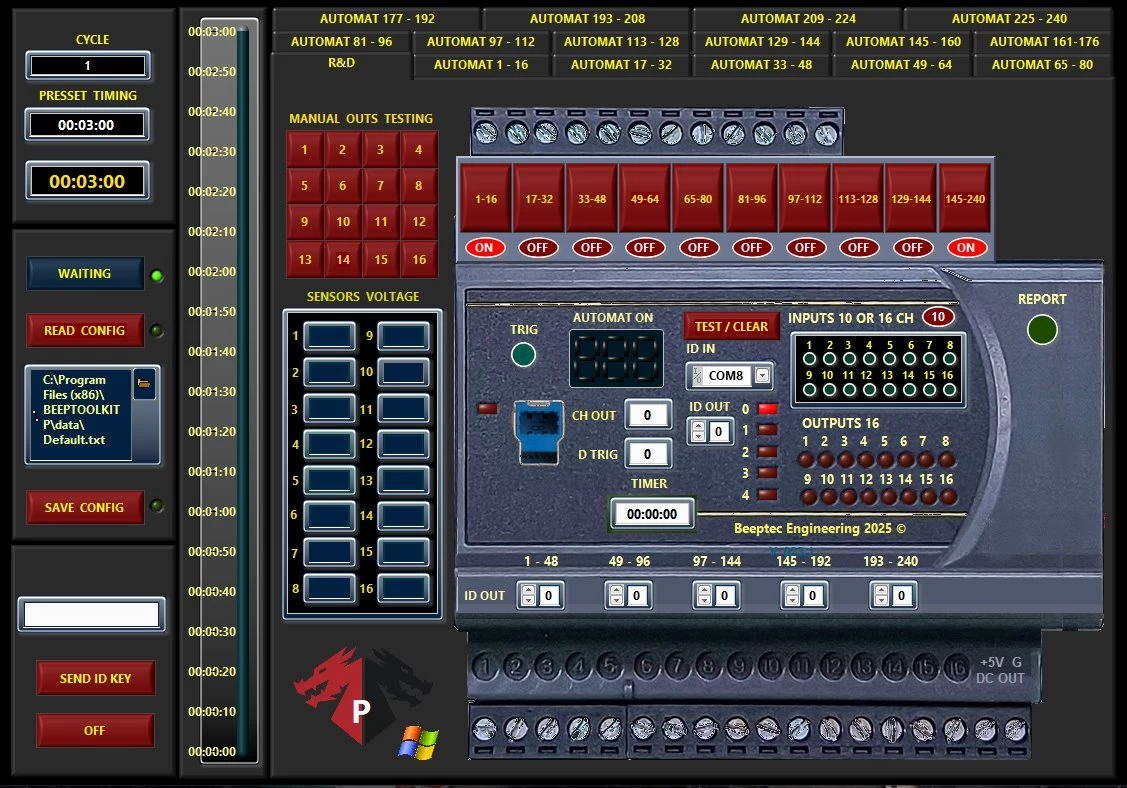Viewport: 1127px width, 788px height.
Task: Click the REPORT round indicator
Action: point(1042,330)
